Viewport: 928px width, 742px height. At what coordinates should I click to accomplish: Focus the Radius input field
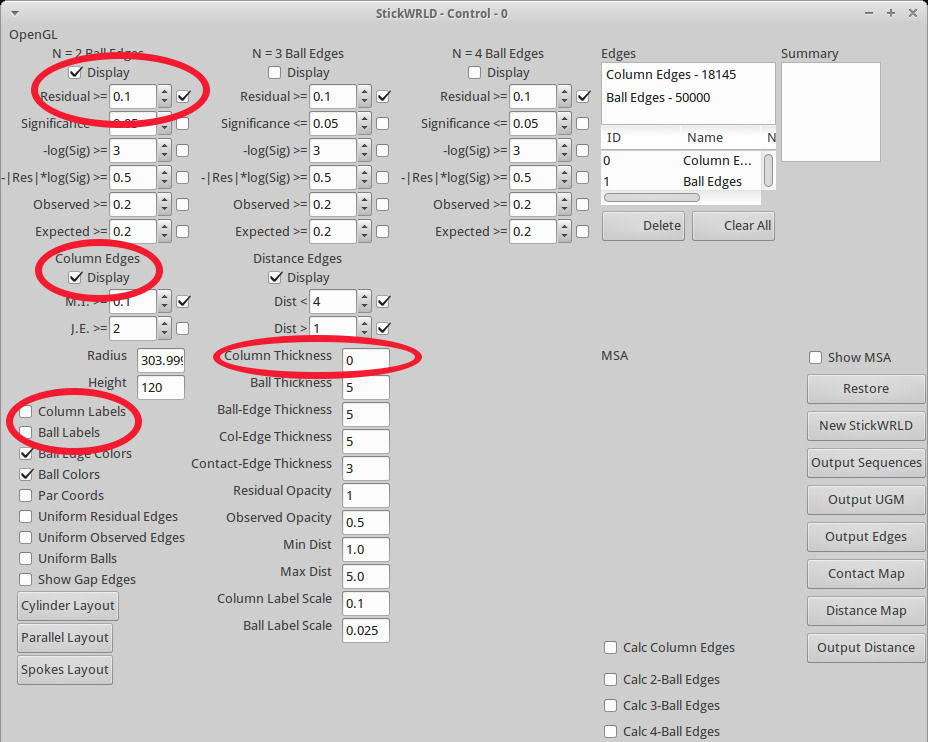(x=161, y=360)
